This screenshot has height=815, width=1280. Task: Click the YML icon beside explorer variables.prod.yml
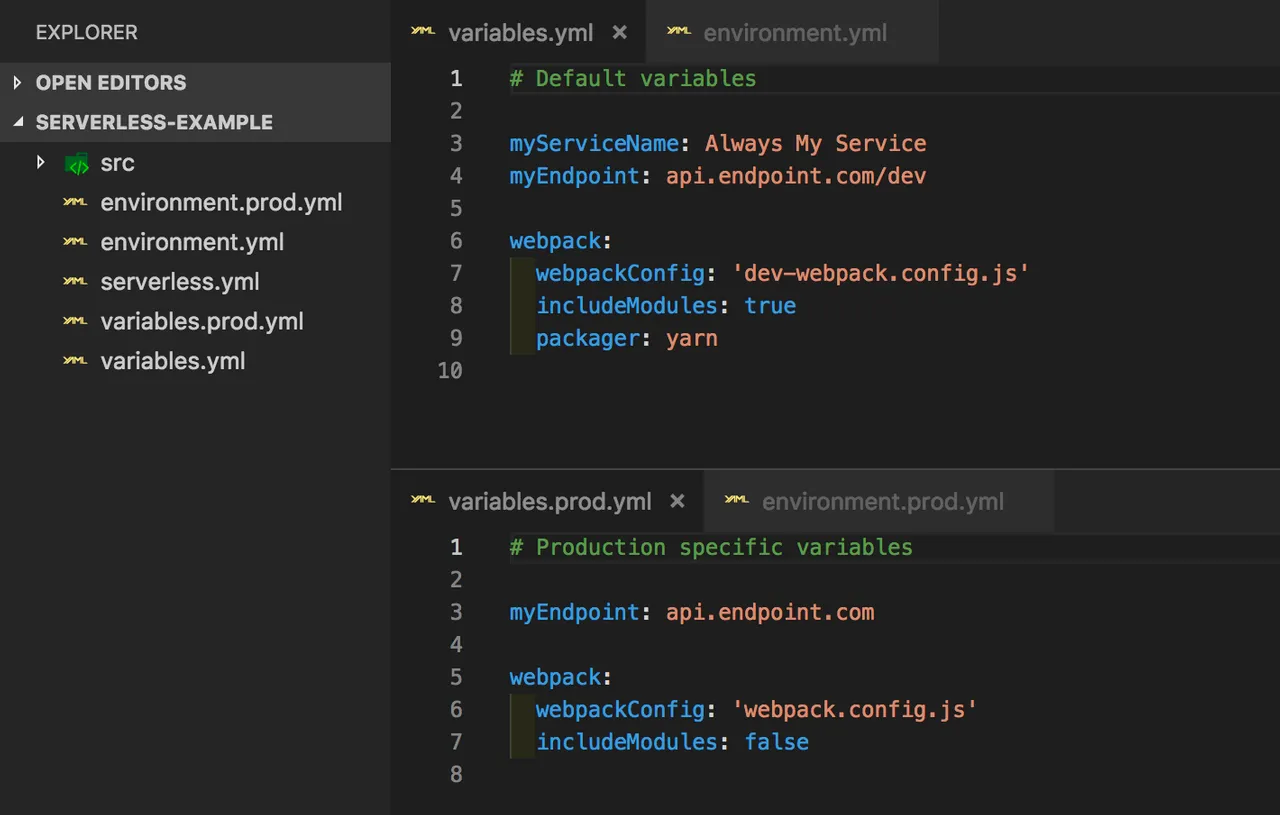click(75, 320)
